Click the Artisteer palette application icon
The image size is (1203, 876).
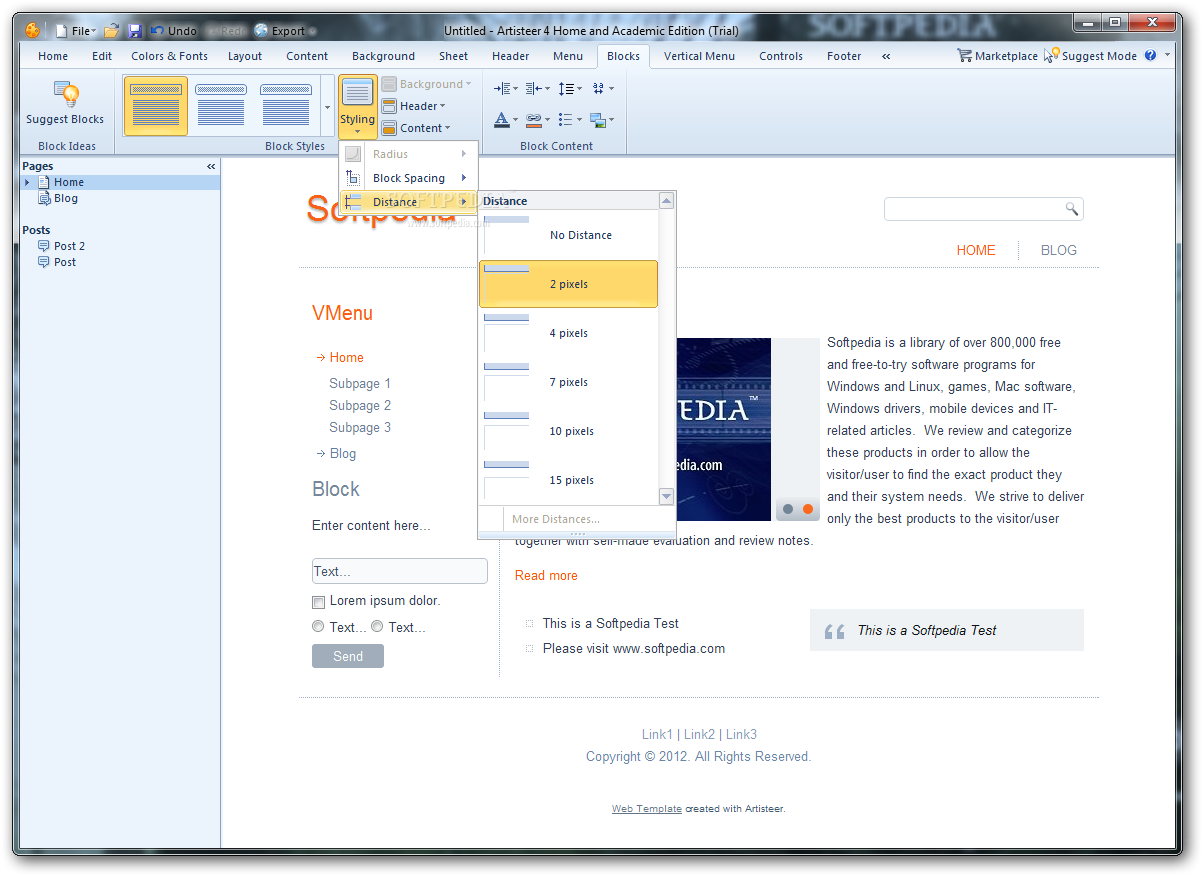pyautogui.click(x=33, y=30)
